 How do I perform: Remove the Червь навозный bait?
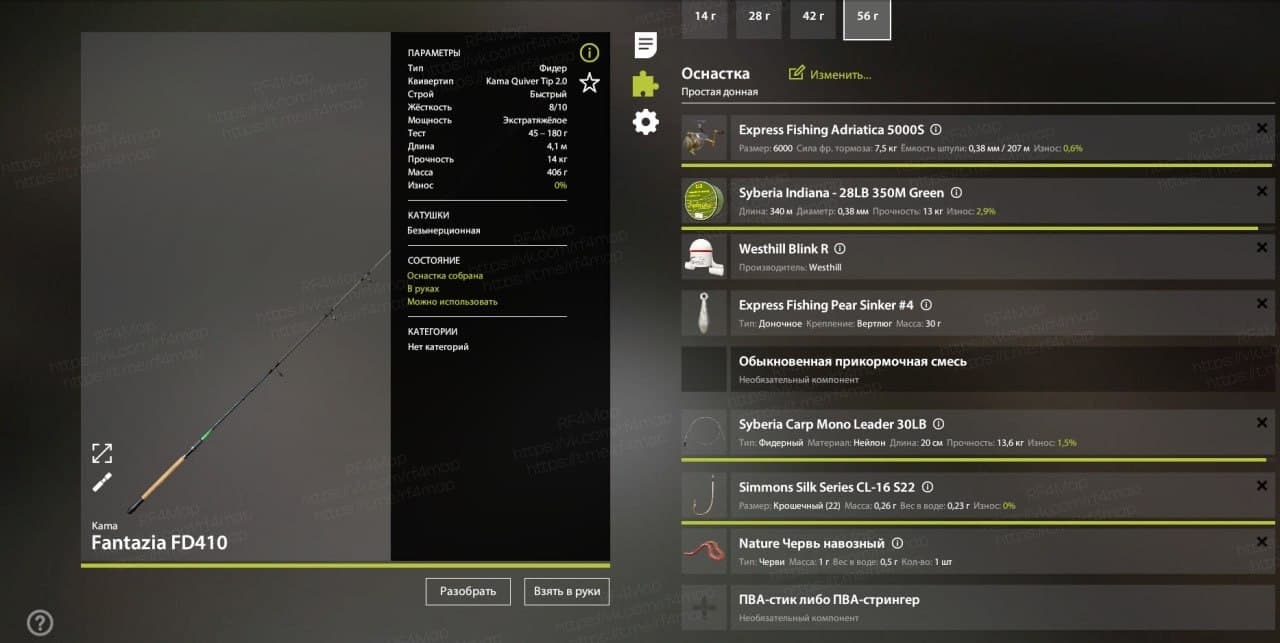point(1262,542)
